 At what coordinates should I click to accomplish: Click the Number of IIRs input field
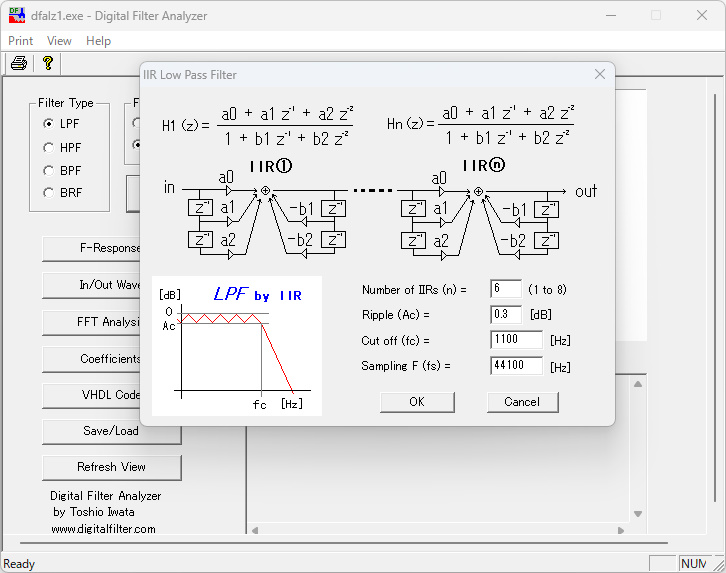(506, 289)
